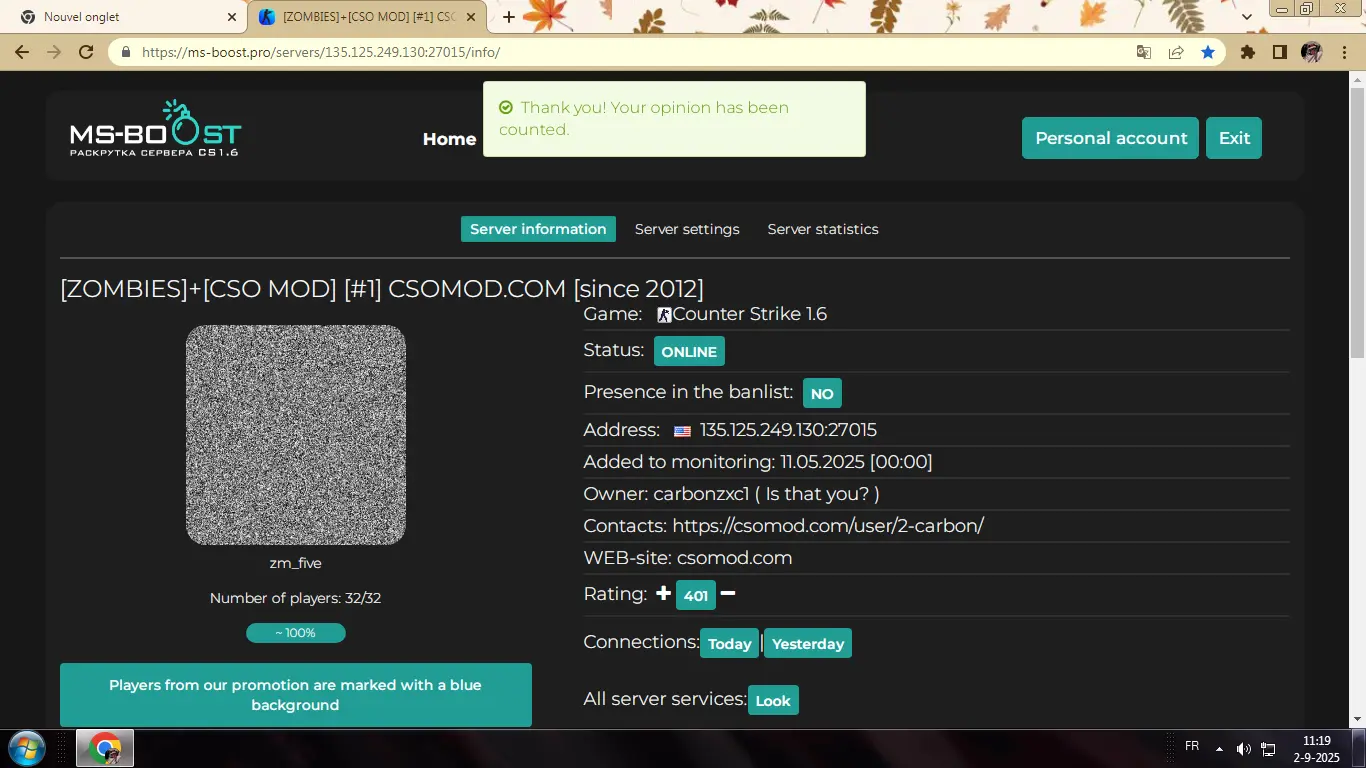Click the ~100% player fill bar
Screen dimensions: 1366x768
(296, 633)
